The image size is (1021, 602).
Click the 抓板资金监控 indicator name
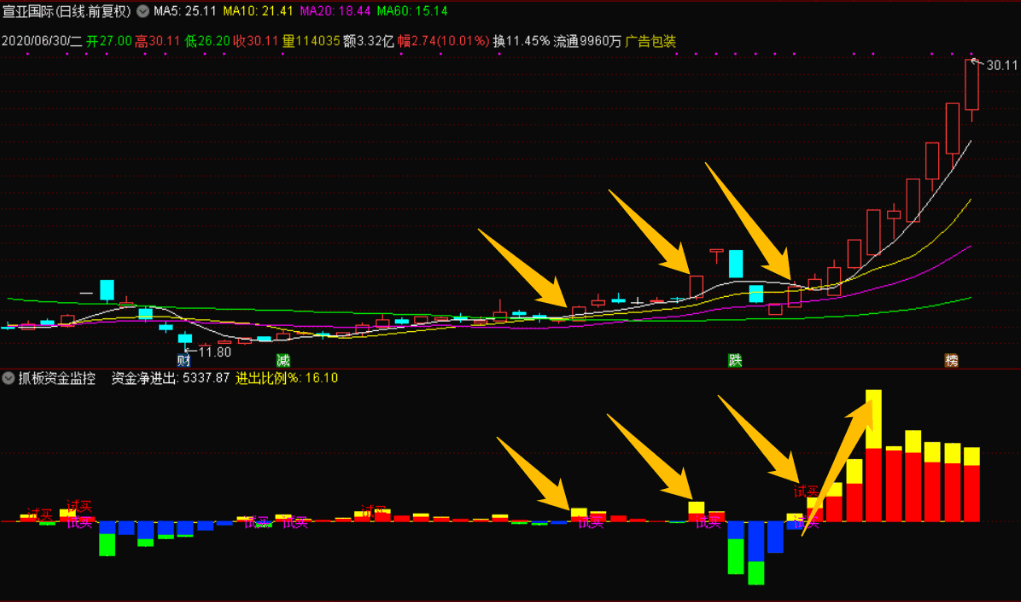point(57,378)
